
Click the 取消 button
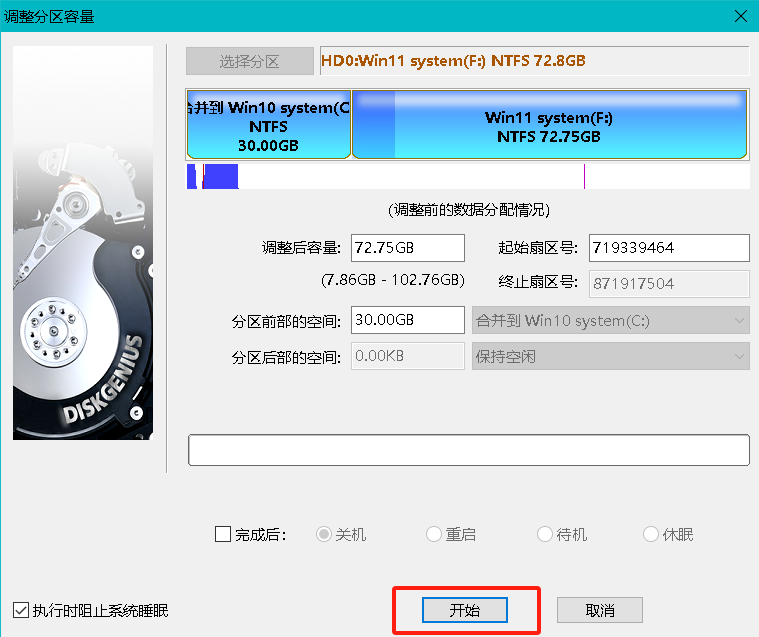click(x=600, y=610)
